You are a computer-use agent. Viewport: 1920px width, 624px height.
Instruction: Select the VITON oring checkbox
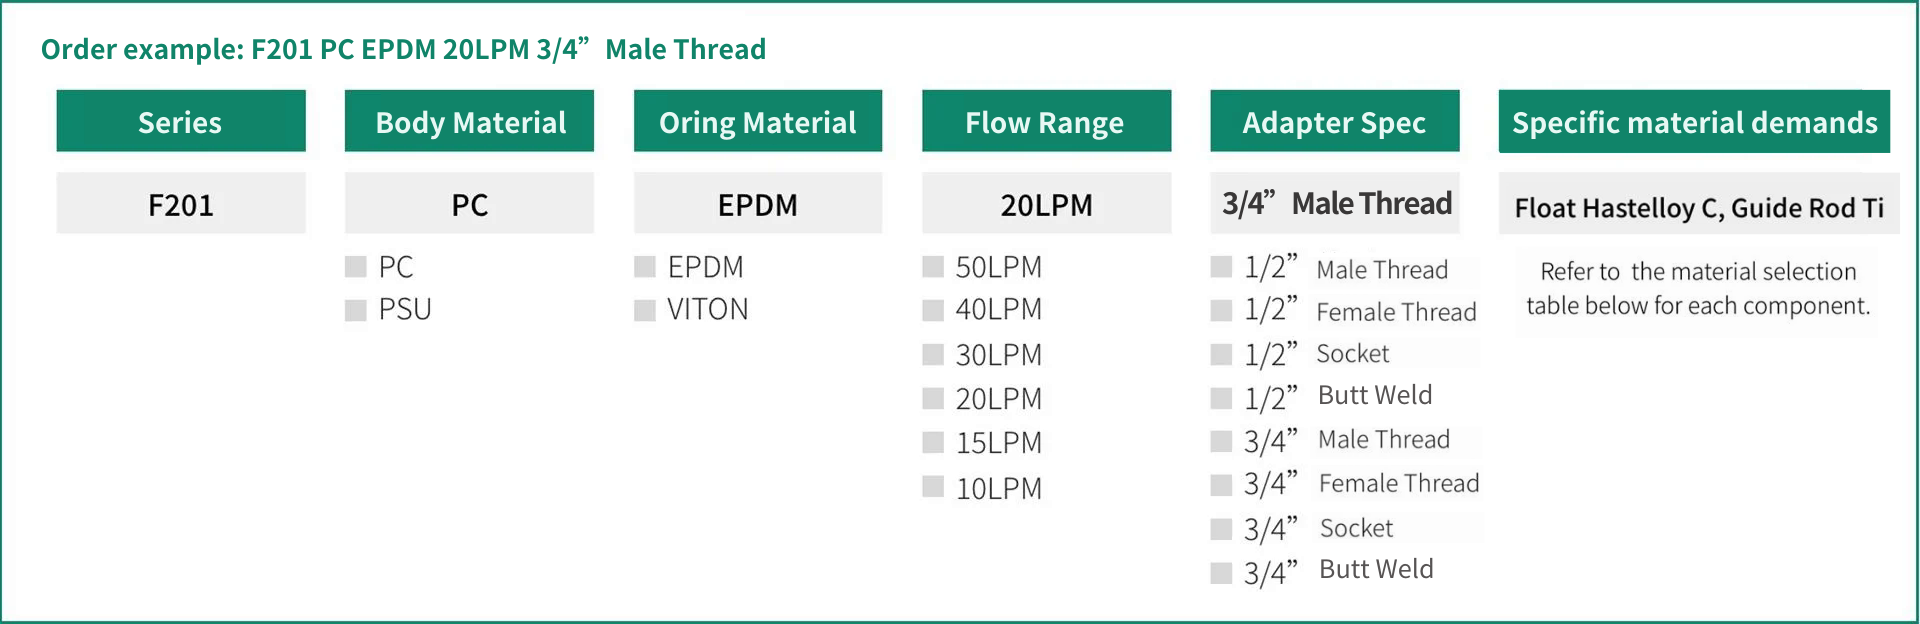pos(644,310)
